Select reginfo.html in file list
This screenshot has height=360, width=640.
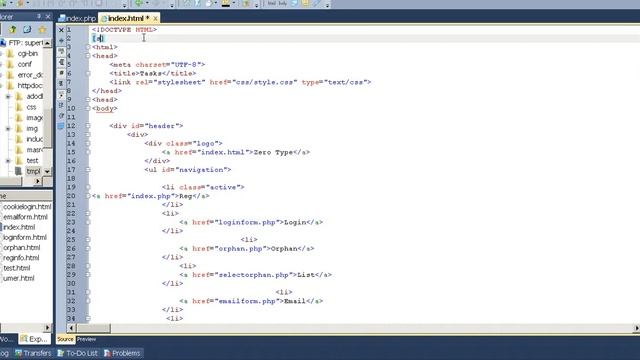pos(21,258)
